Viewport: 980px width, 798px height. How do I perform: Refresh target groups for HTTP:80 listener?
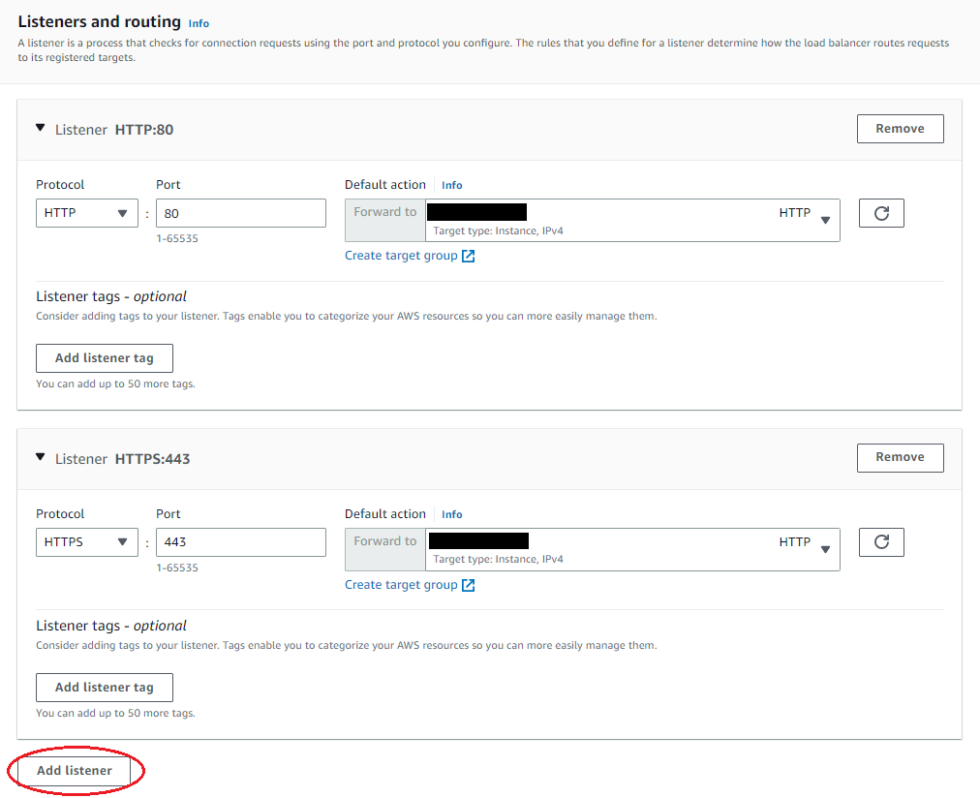881,212
